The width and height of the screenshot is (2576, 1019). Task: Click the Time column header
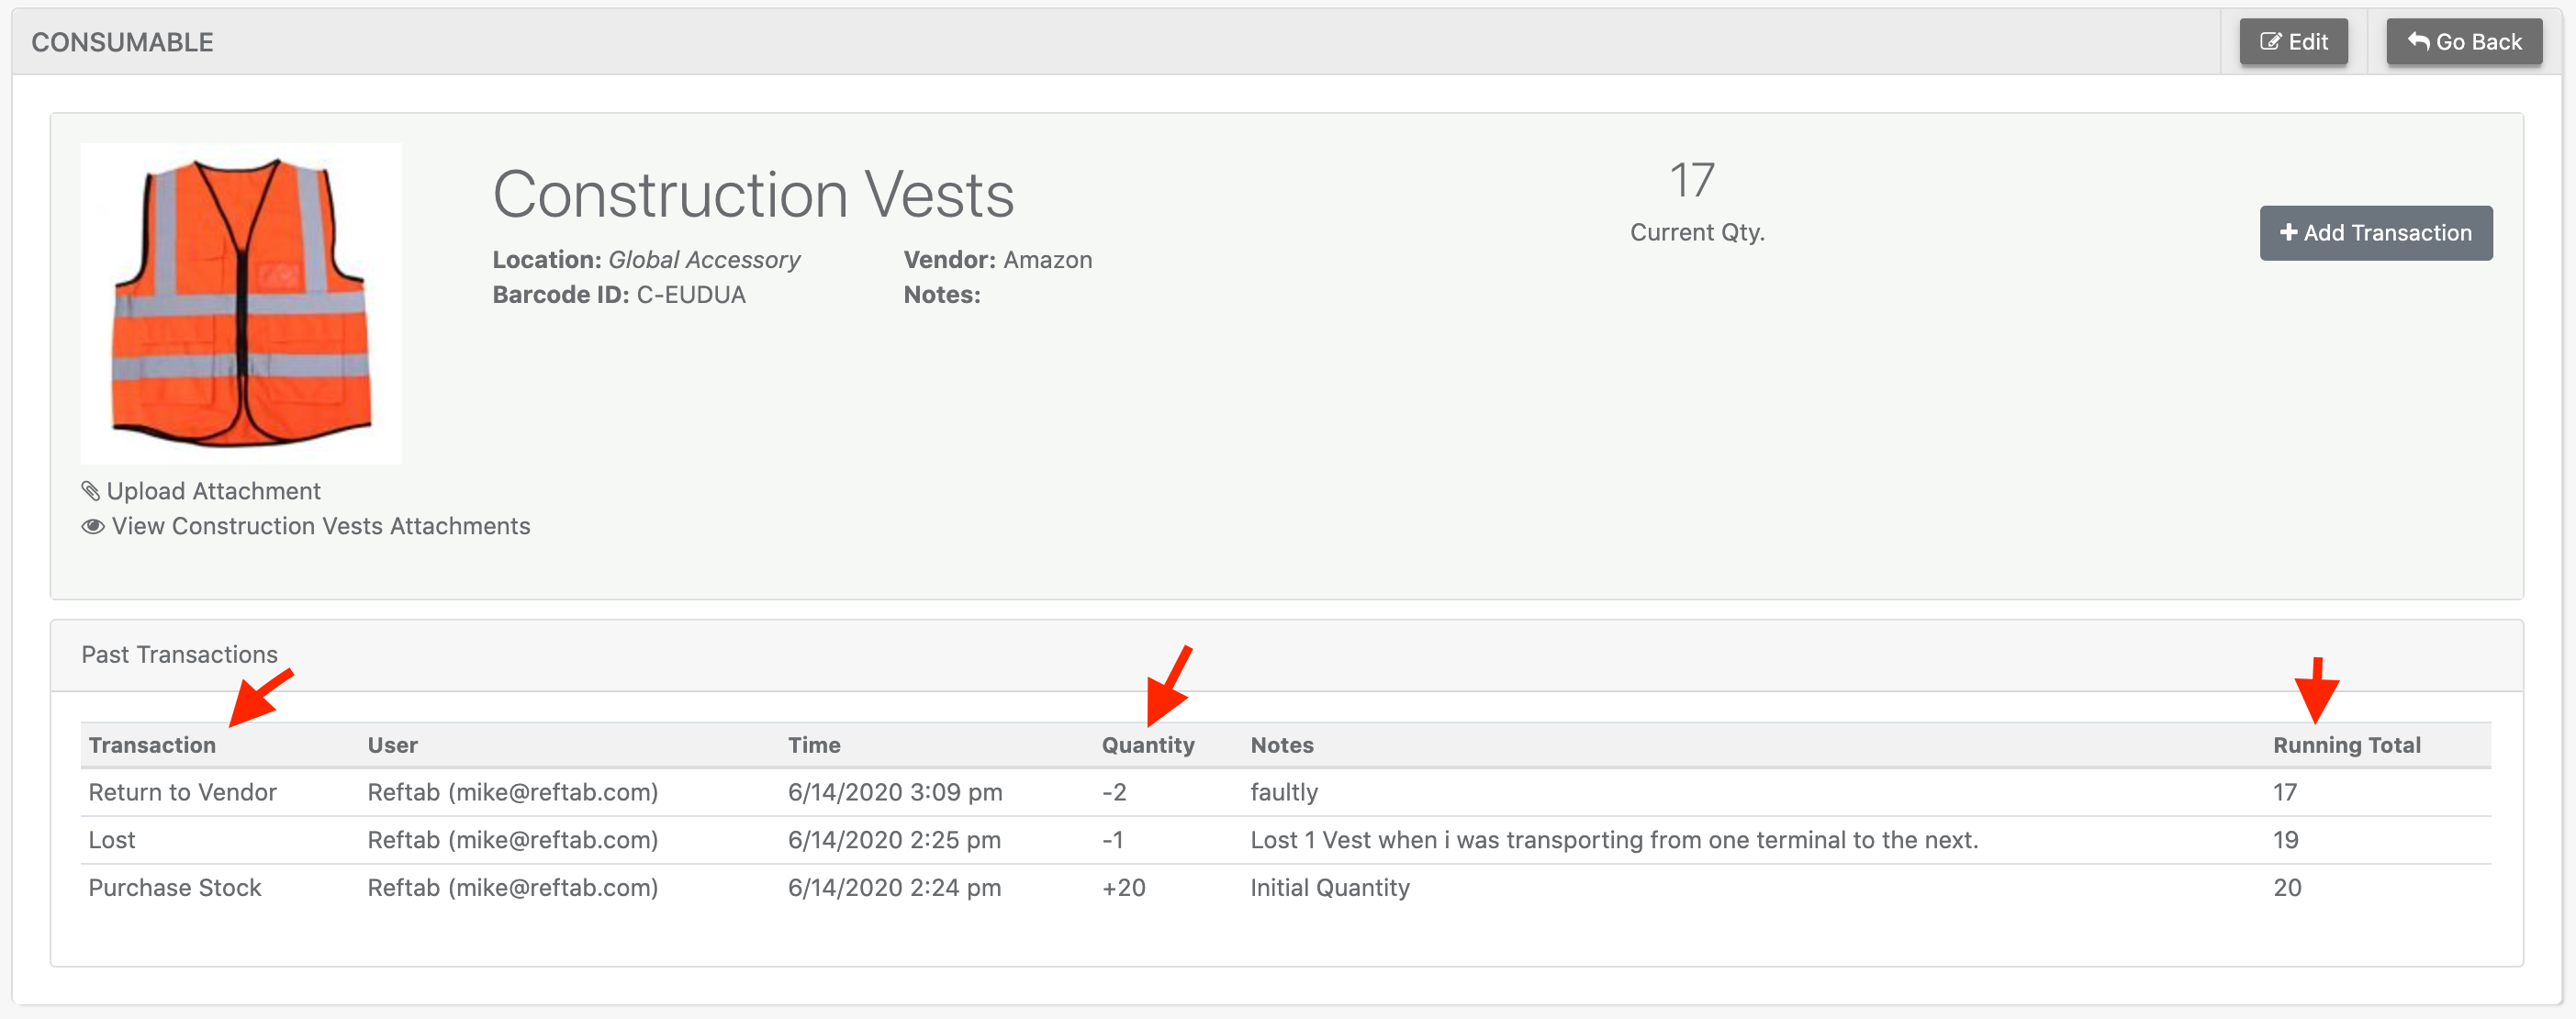pyautogui.click(x=814, y=745)
